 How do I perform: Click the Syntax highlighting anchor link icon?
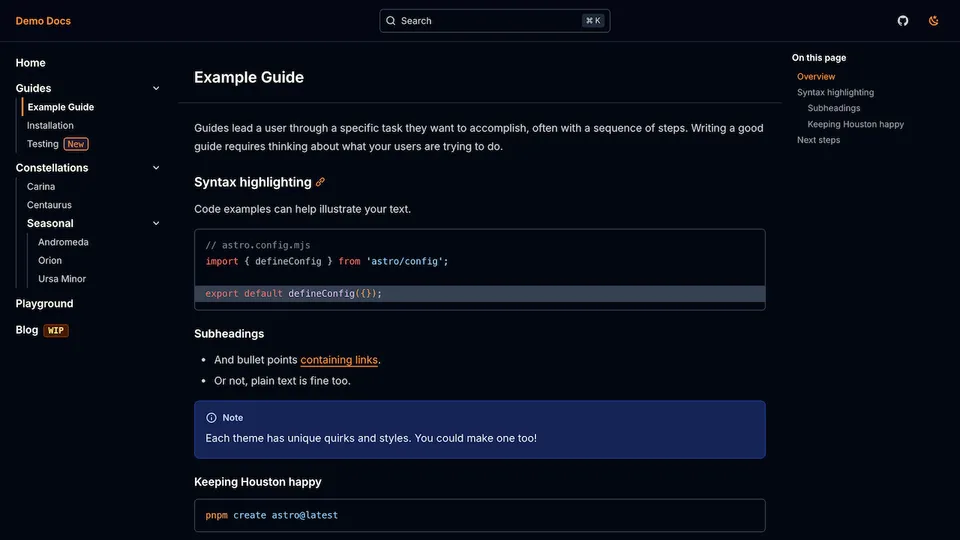click(320, 182)
